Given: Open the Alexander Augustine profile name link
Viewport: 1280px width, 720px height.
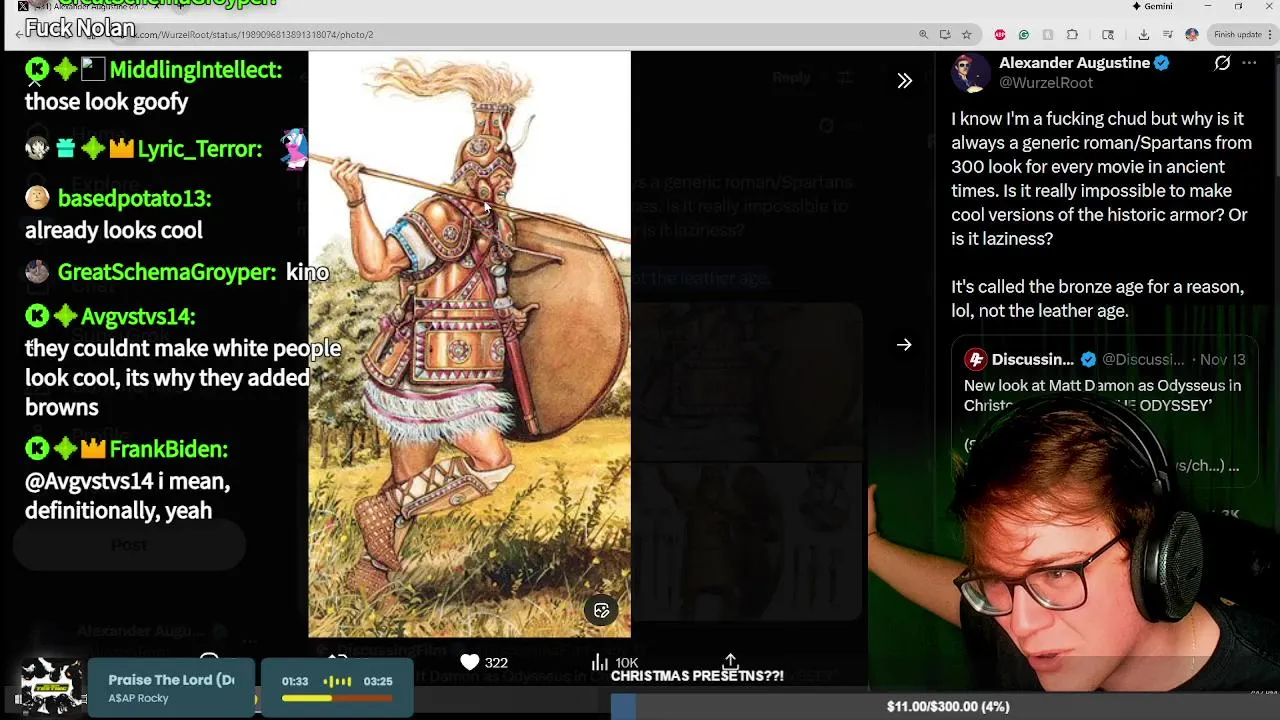Looking at the screenshot, I should [1074, 63].
